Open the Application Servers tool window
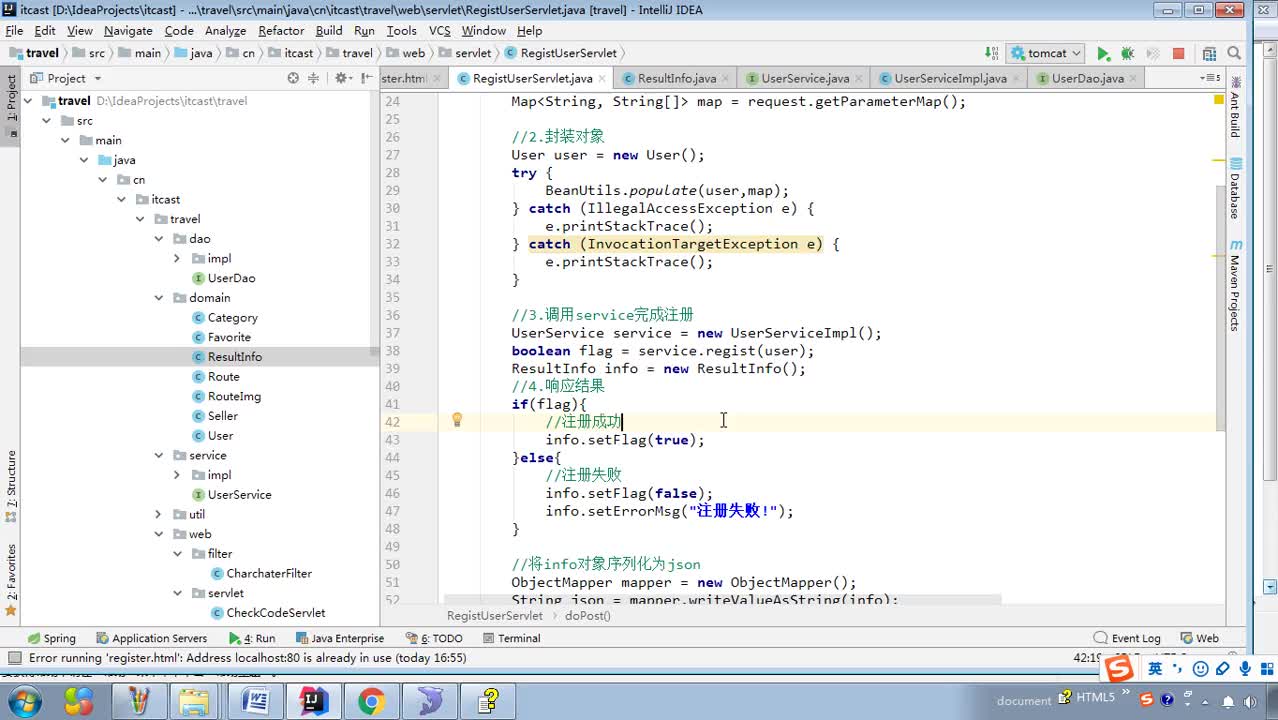The width and height of the screenshot is (1278, 720). coord(151,638)
